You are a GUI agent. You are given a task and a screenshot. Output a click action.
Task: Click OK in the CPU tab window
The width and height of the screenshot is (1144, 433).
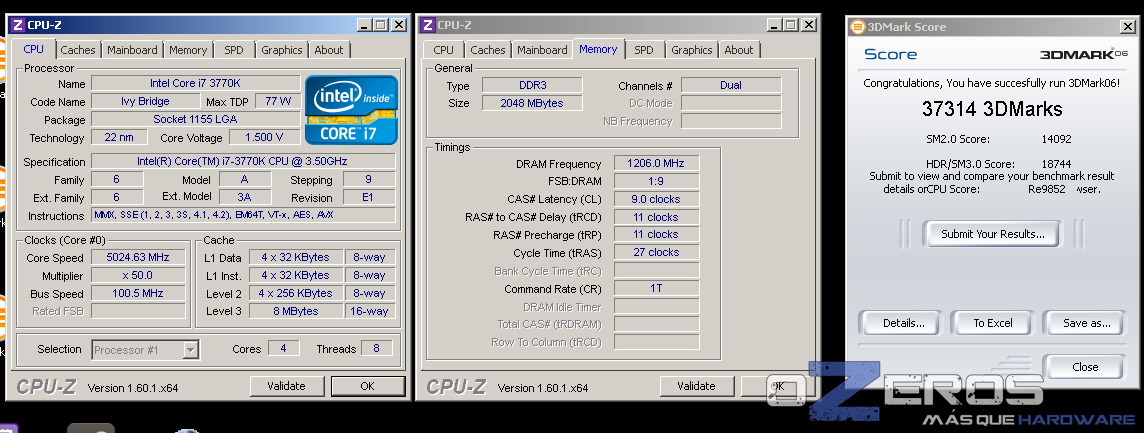368,386
